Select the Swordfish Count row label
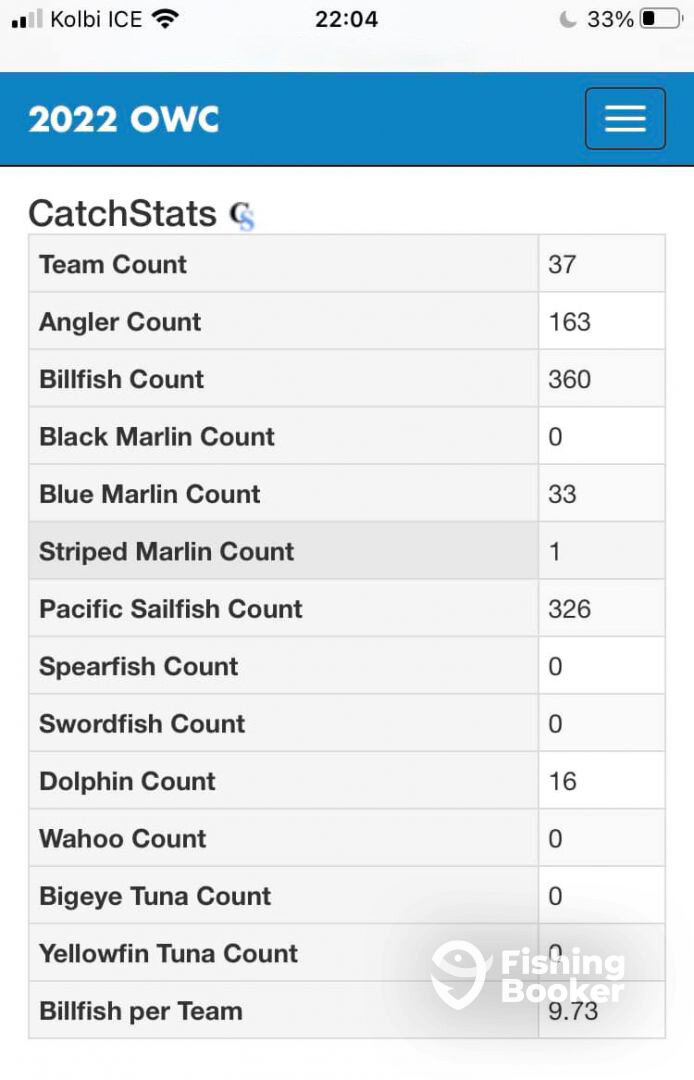694x1080 pixels. (142, 724)
